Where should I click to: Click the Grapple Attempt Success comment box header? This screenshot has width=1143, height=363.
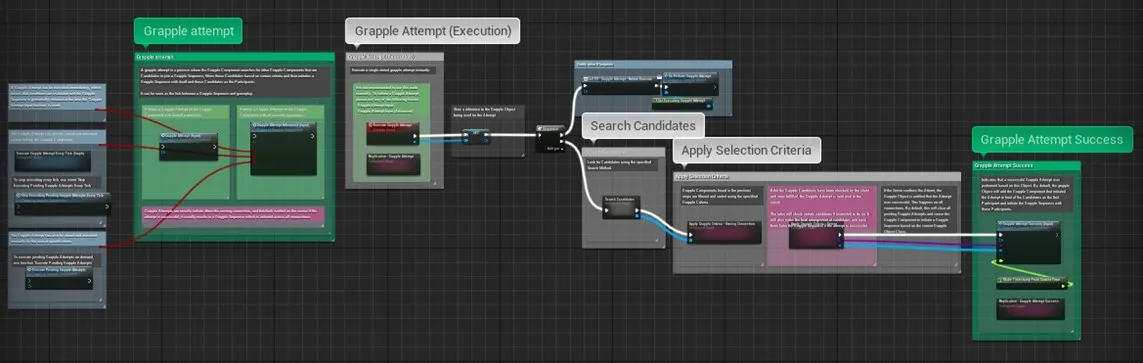1026,165
